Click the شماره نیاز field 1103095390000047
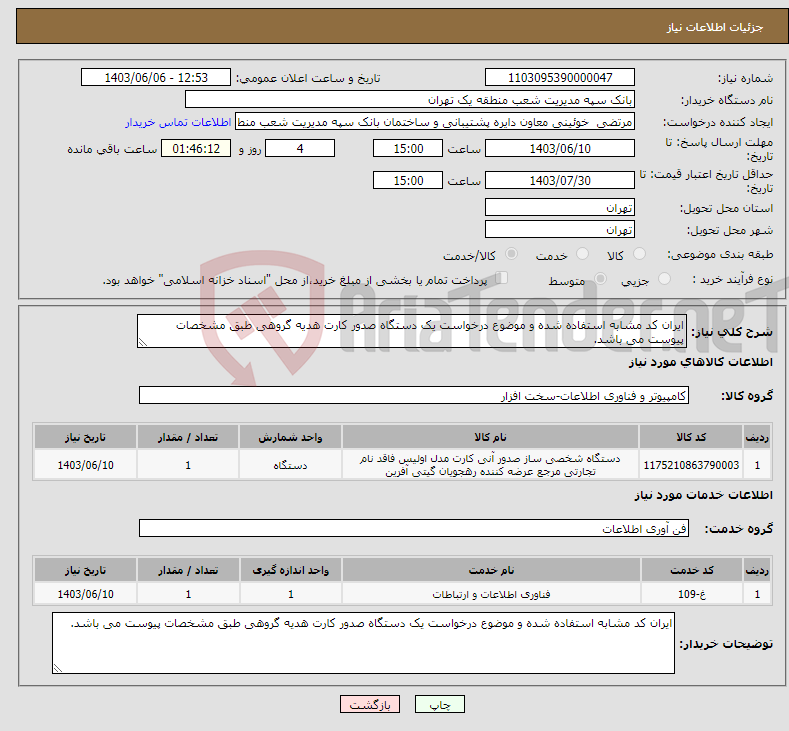The height and width of the screenshot is (731, 789). (x=560, y=77)
